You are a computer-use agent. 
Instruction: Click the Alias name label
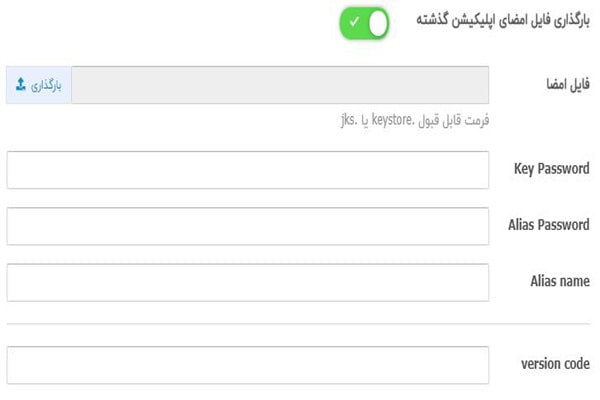tap(559, 281)
